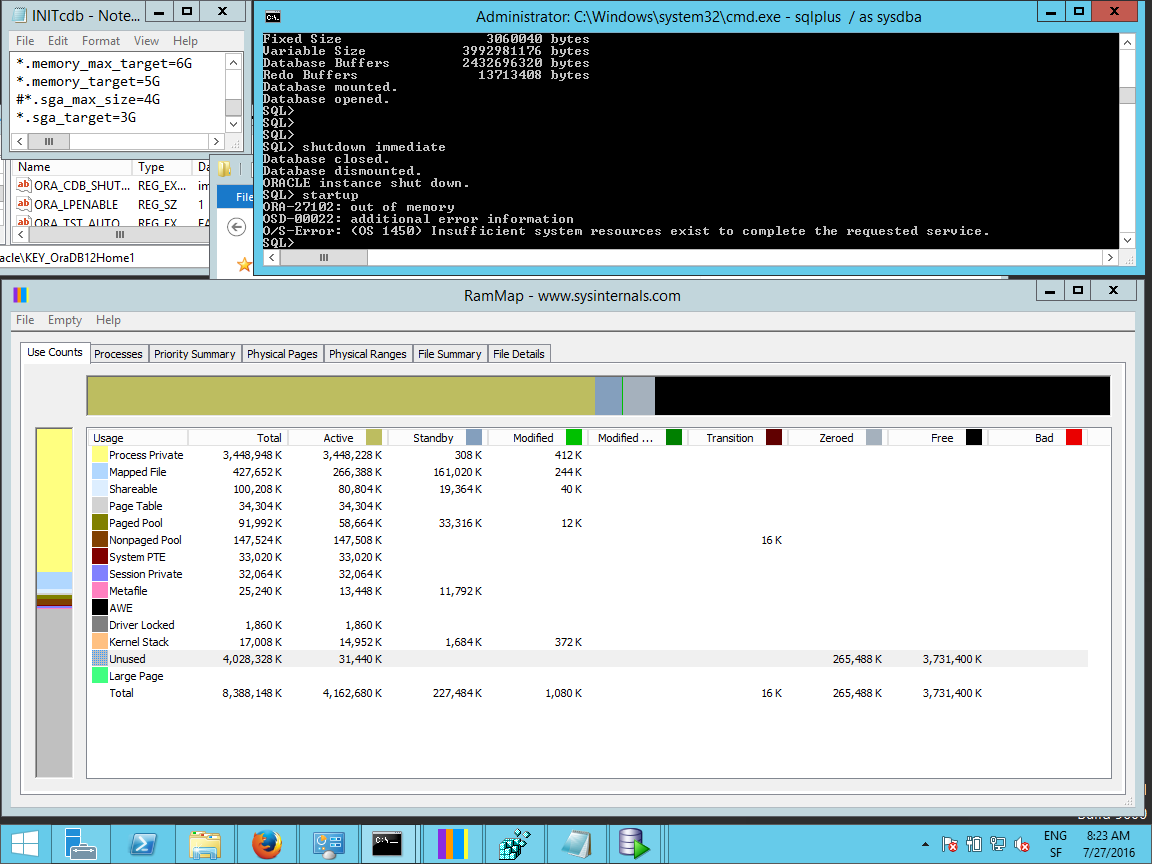Image resolution: width=1152 pixels, height=864 pixels.
Task: Click the Active column header
Action: [337, 437]
